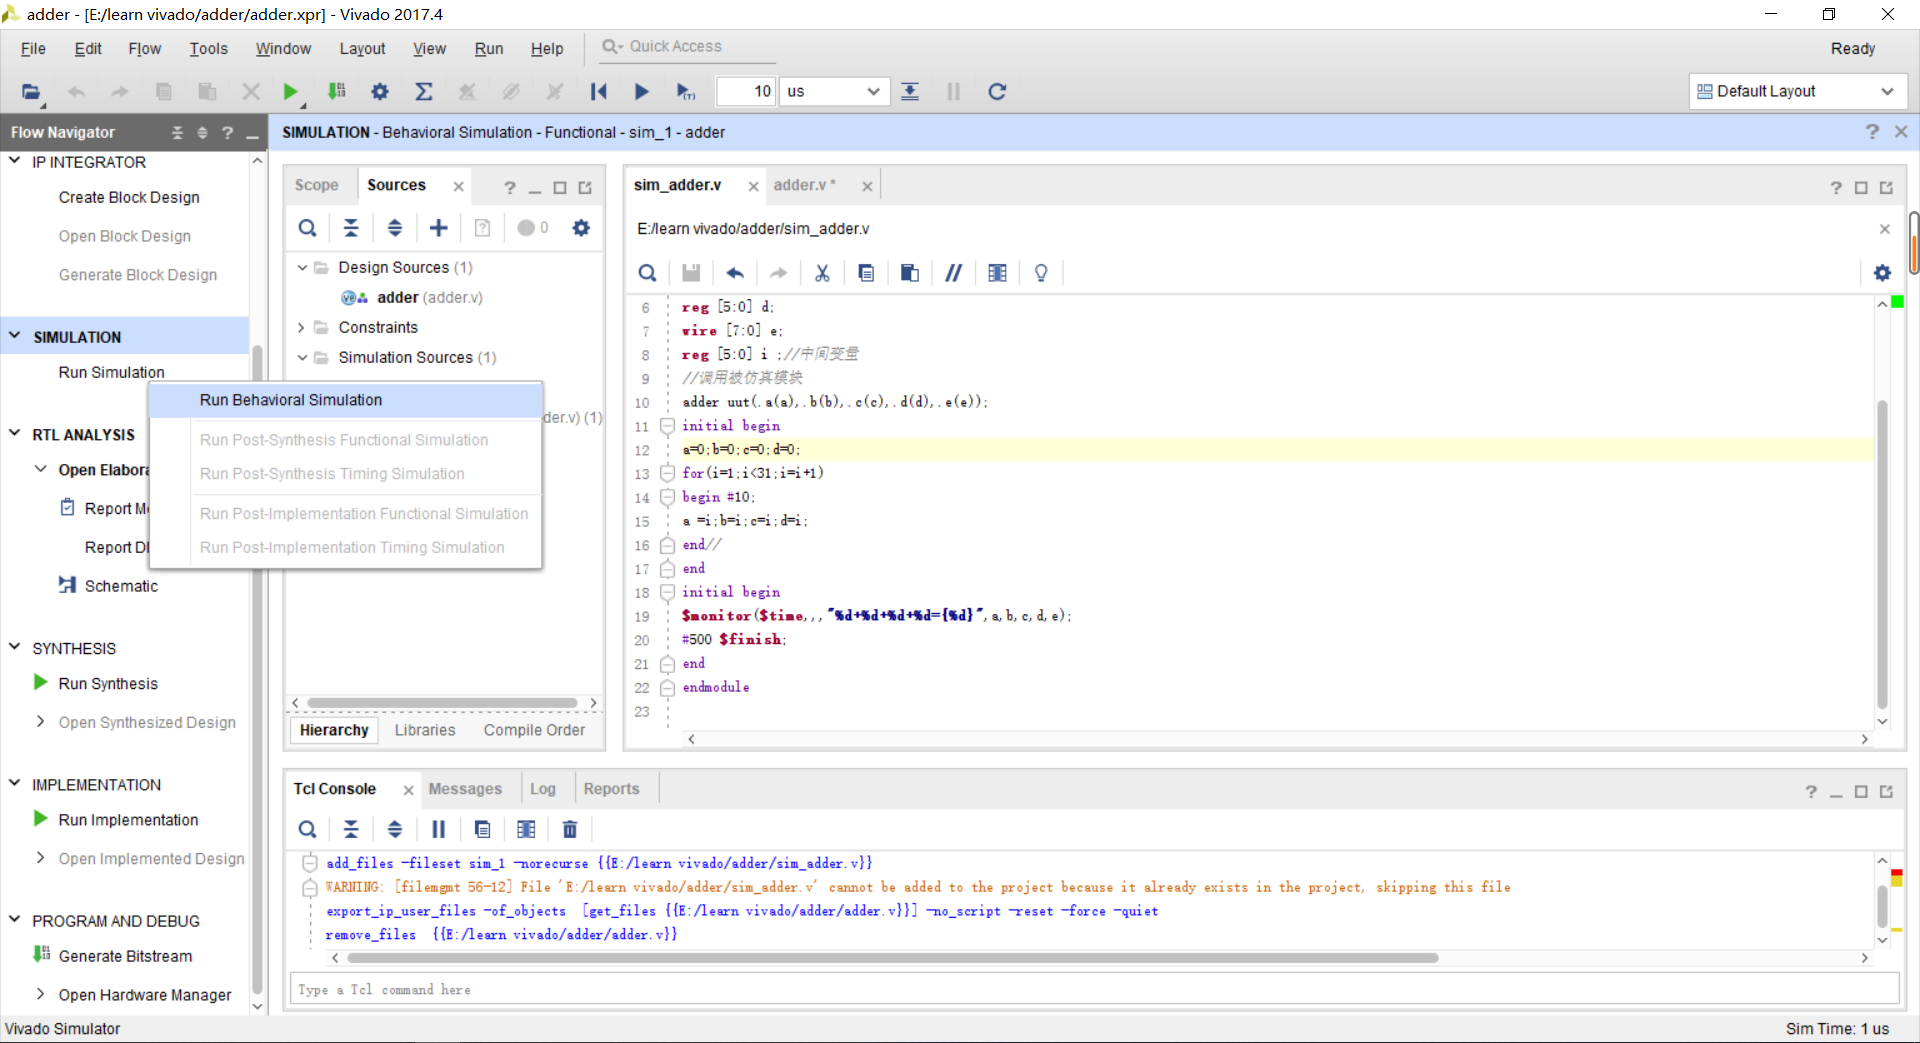This screenshot has height=1043, width=1920.
Task: Click the Break simulation pause icon
Action: pyautogui.click(x=953, y=92)
